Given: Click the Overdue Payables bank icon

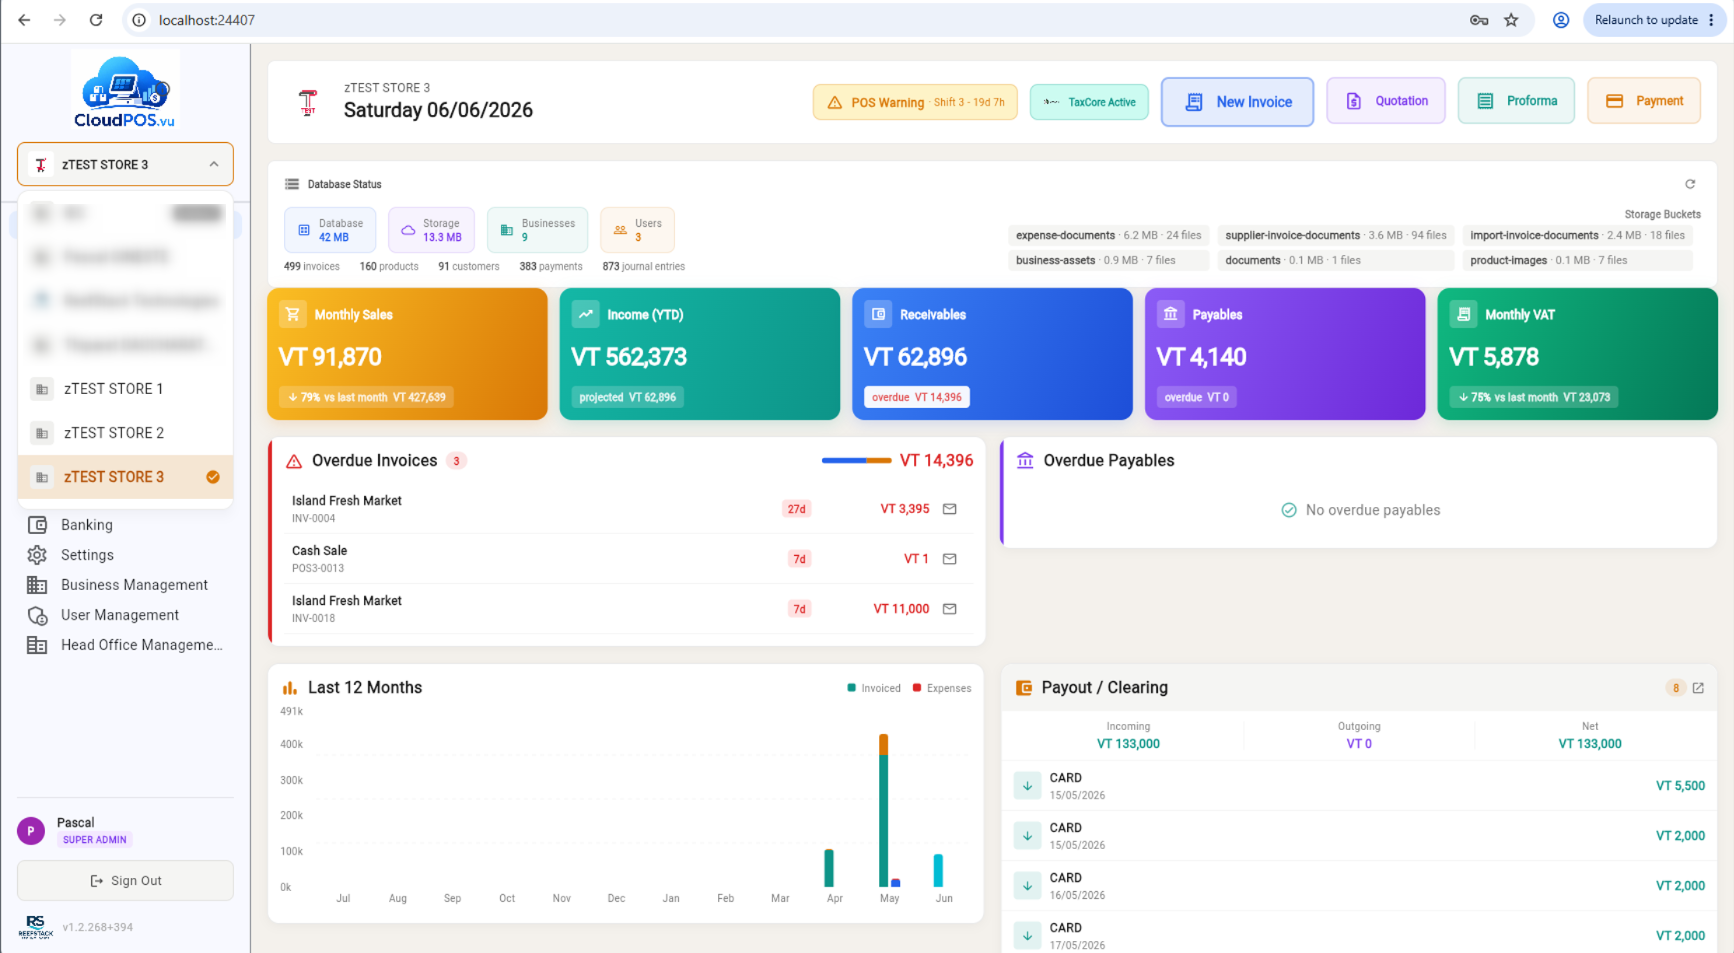Looking at the screenshot, I should click(1025, 461).
